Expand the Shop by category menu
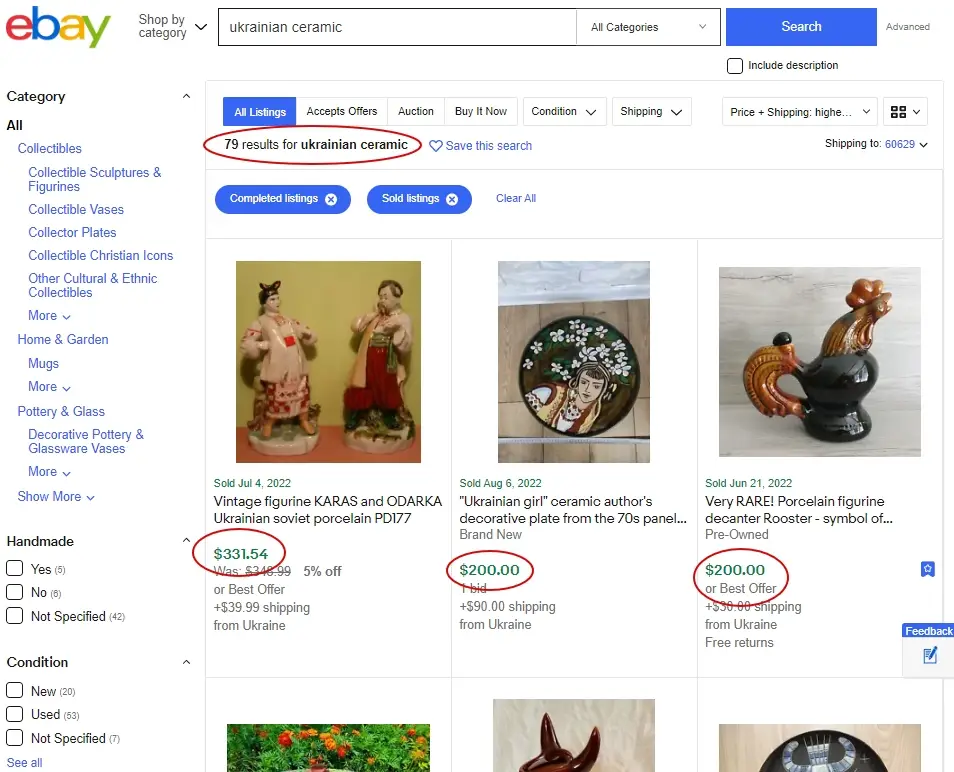 pyautogui.click(x=173, y=27)
